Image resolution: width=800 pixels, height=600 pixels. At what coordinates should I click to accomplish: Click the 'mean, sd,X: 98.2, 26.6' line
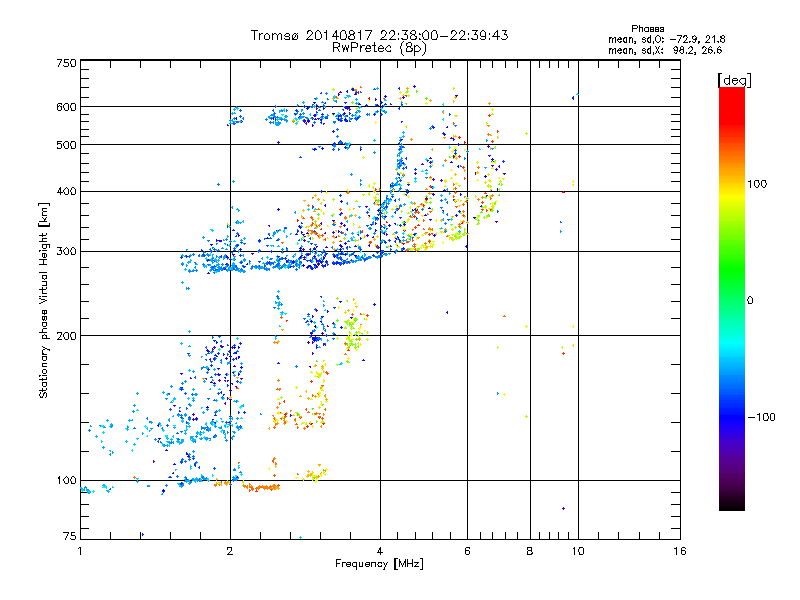pyautogui.click(x=665, y=50)
